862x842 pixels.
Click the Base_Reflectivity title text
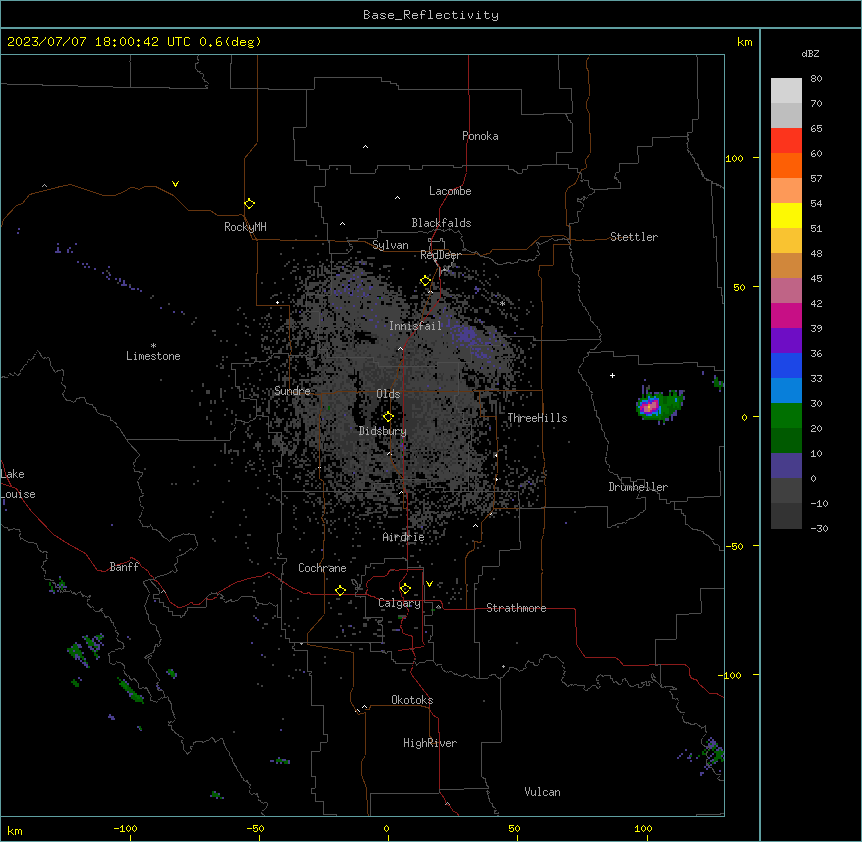point(431,15)
